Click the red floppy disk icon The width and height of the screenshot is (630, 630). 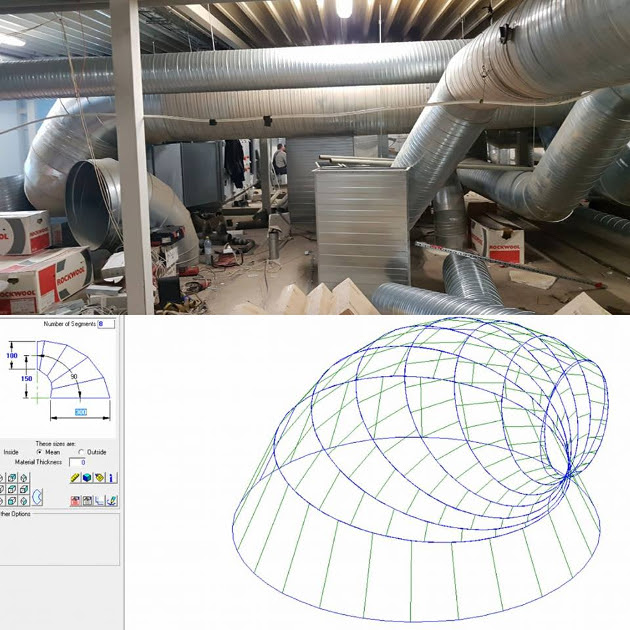click(x=75, y=500)
